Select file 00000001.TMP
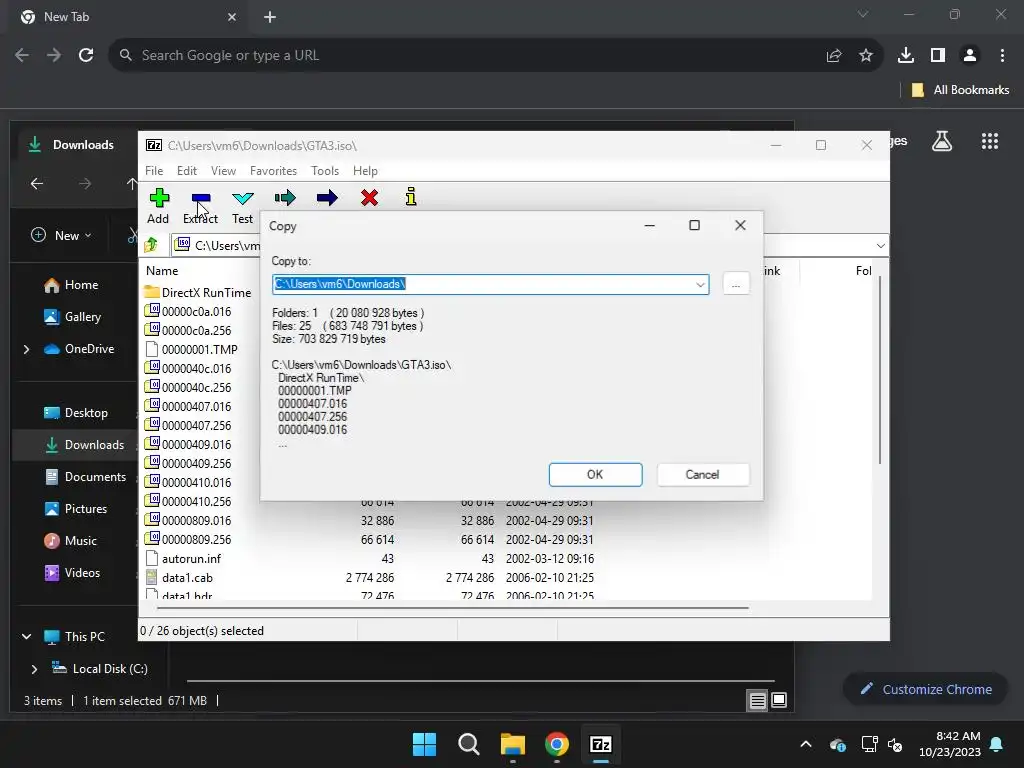This screenshot has width=1024, height=768. [191, 349]
